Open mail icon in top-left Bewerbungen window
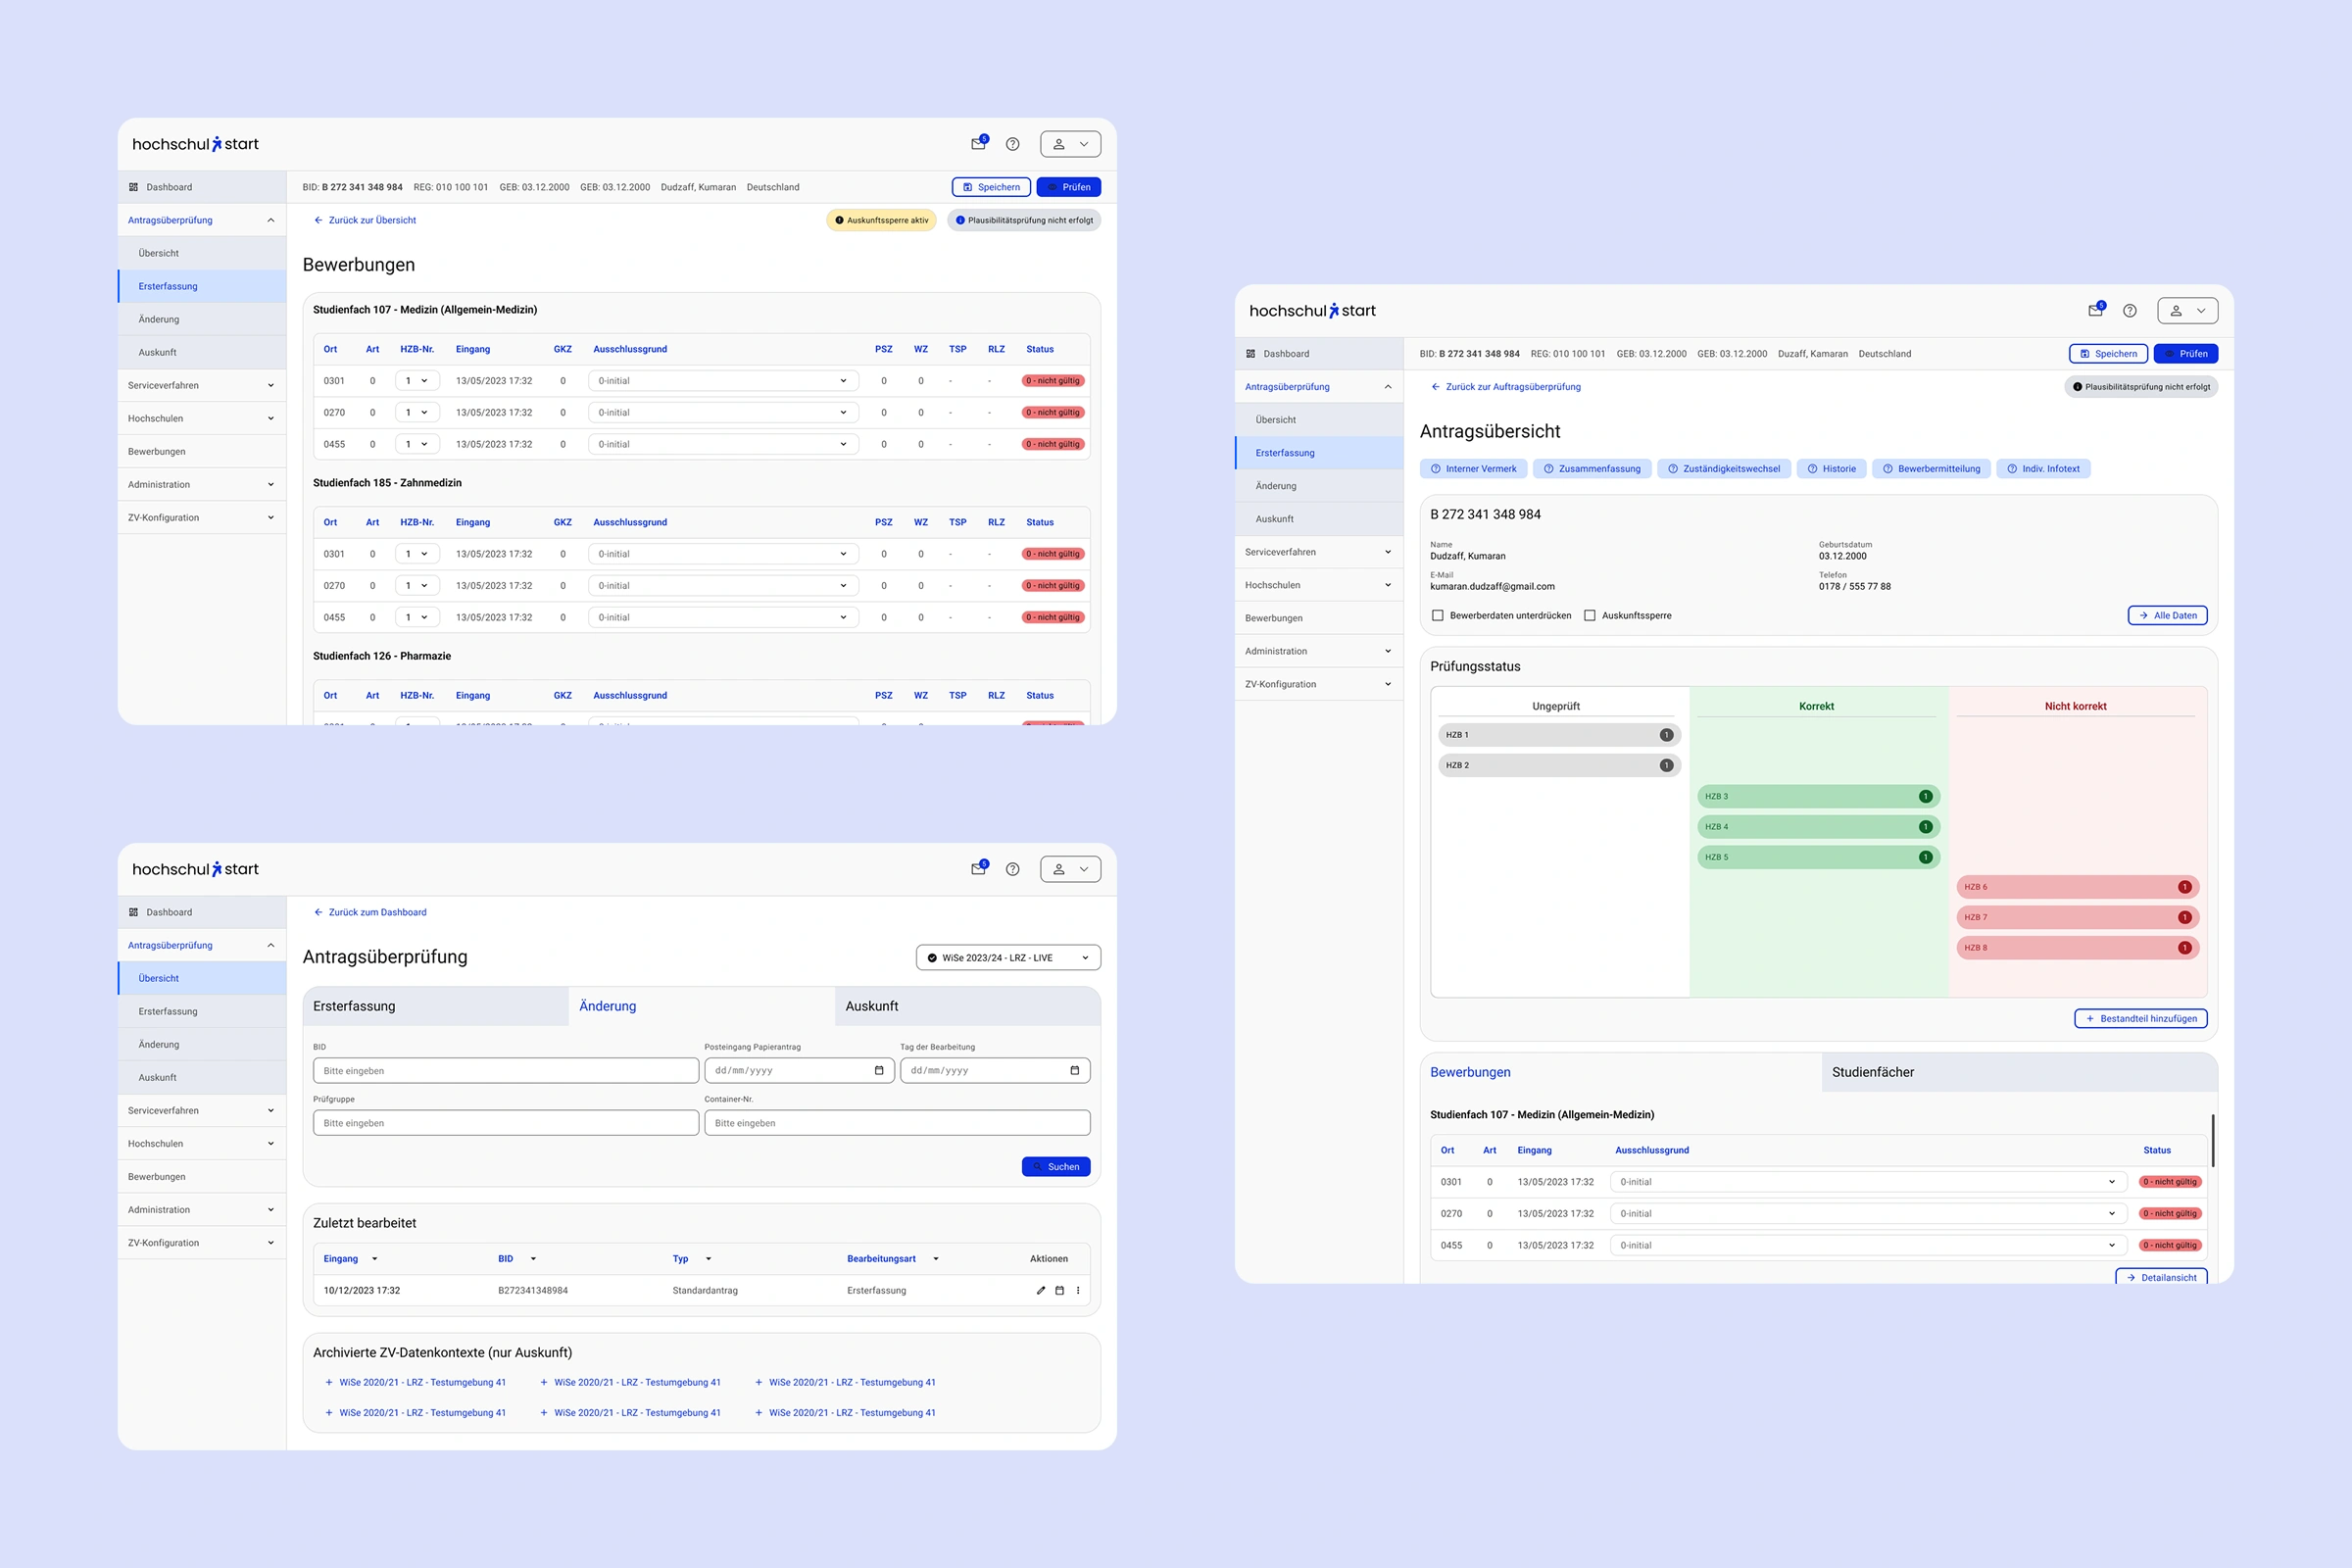The image size is (2352, 1568). pos(978,144)
